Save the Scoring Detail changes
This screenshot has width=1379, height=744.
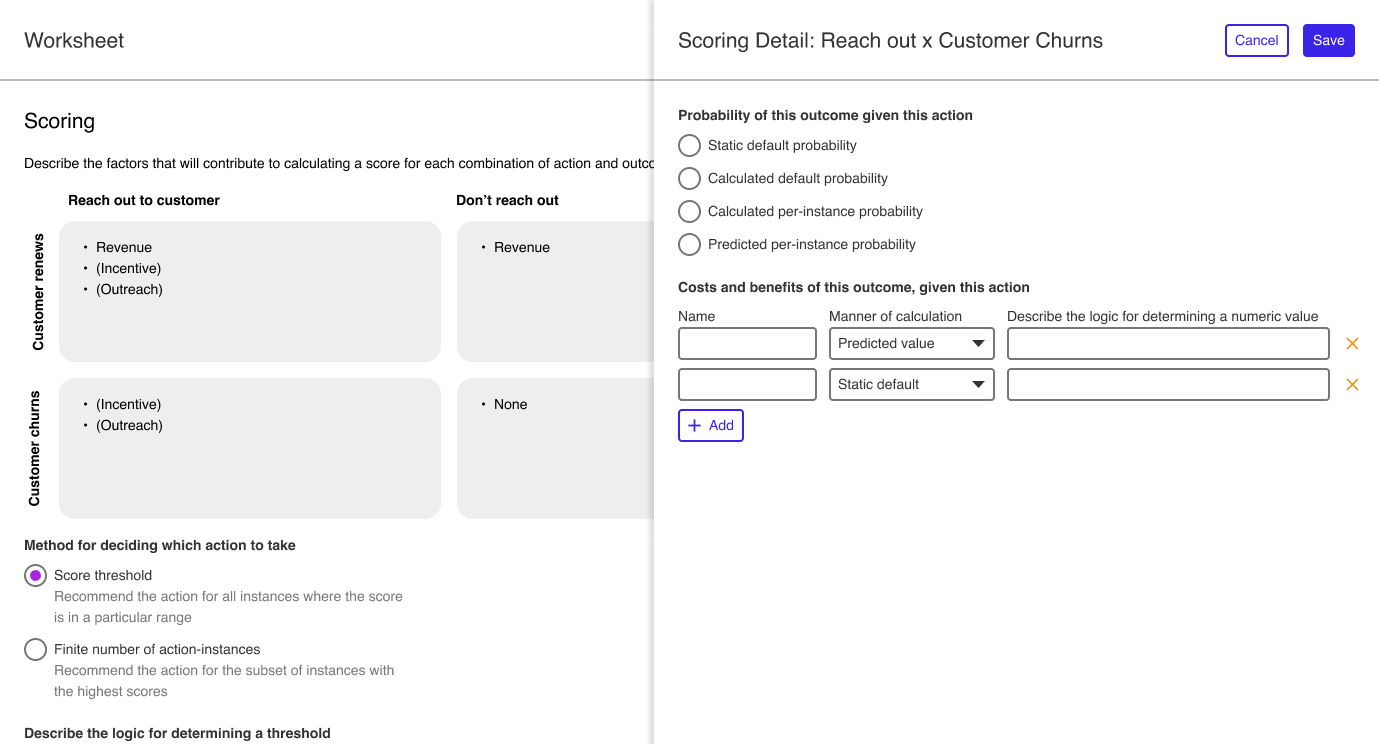point(1328,40)
